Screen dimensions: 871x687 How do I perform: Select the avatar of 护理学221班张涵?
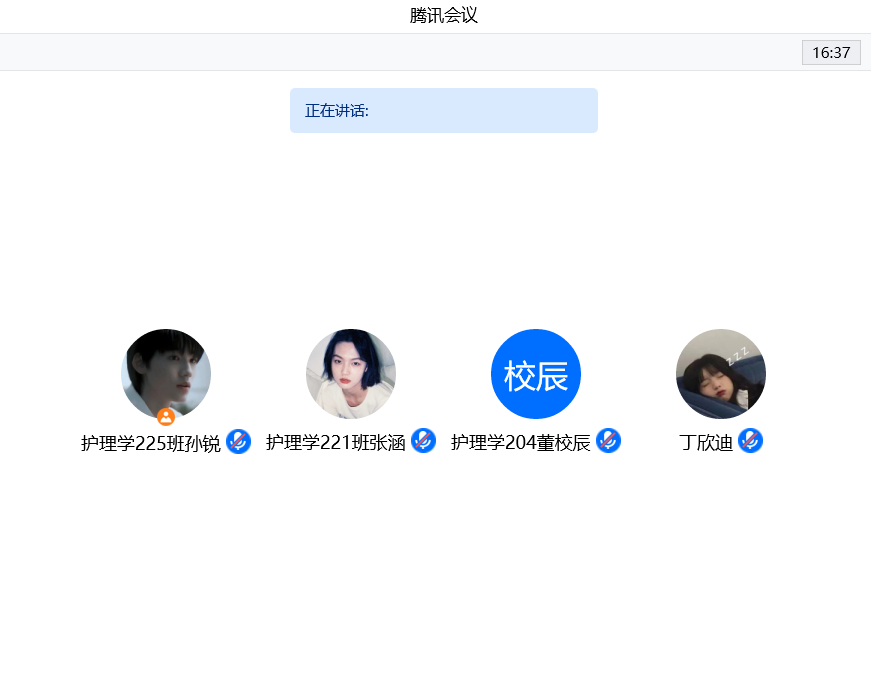[x=351, y=374]
